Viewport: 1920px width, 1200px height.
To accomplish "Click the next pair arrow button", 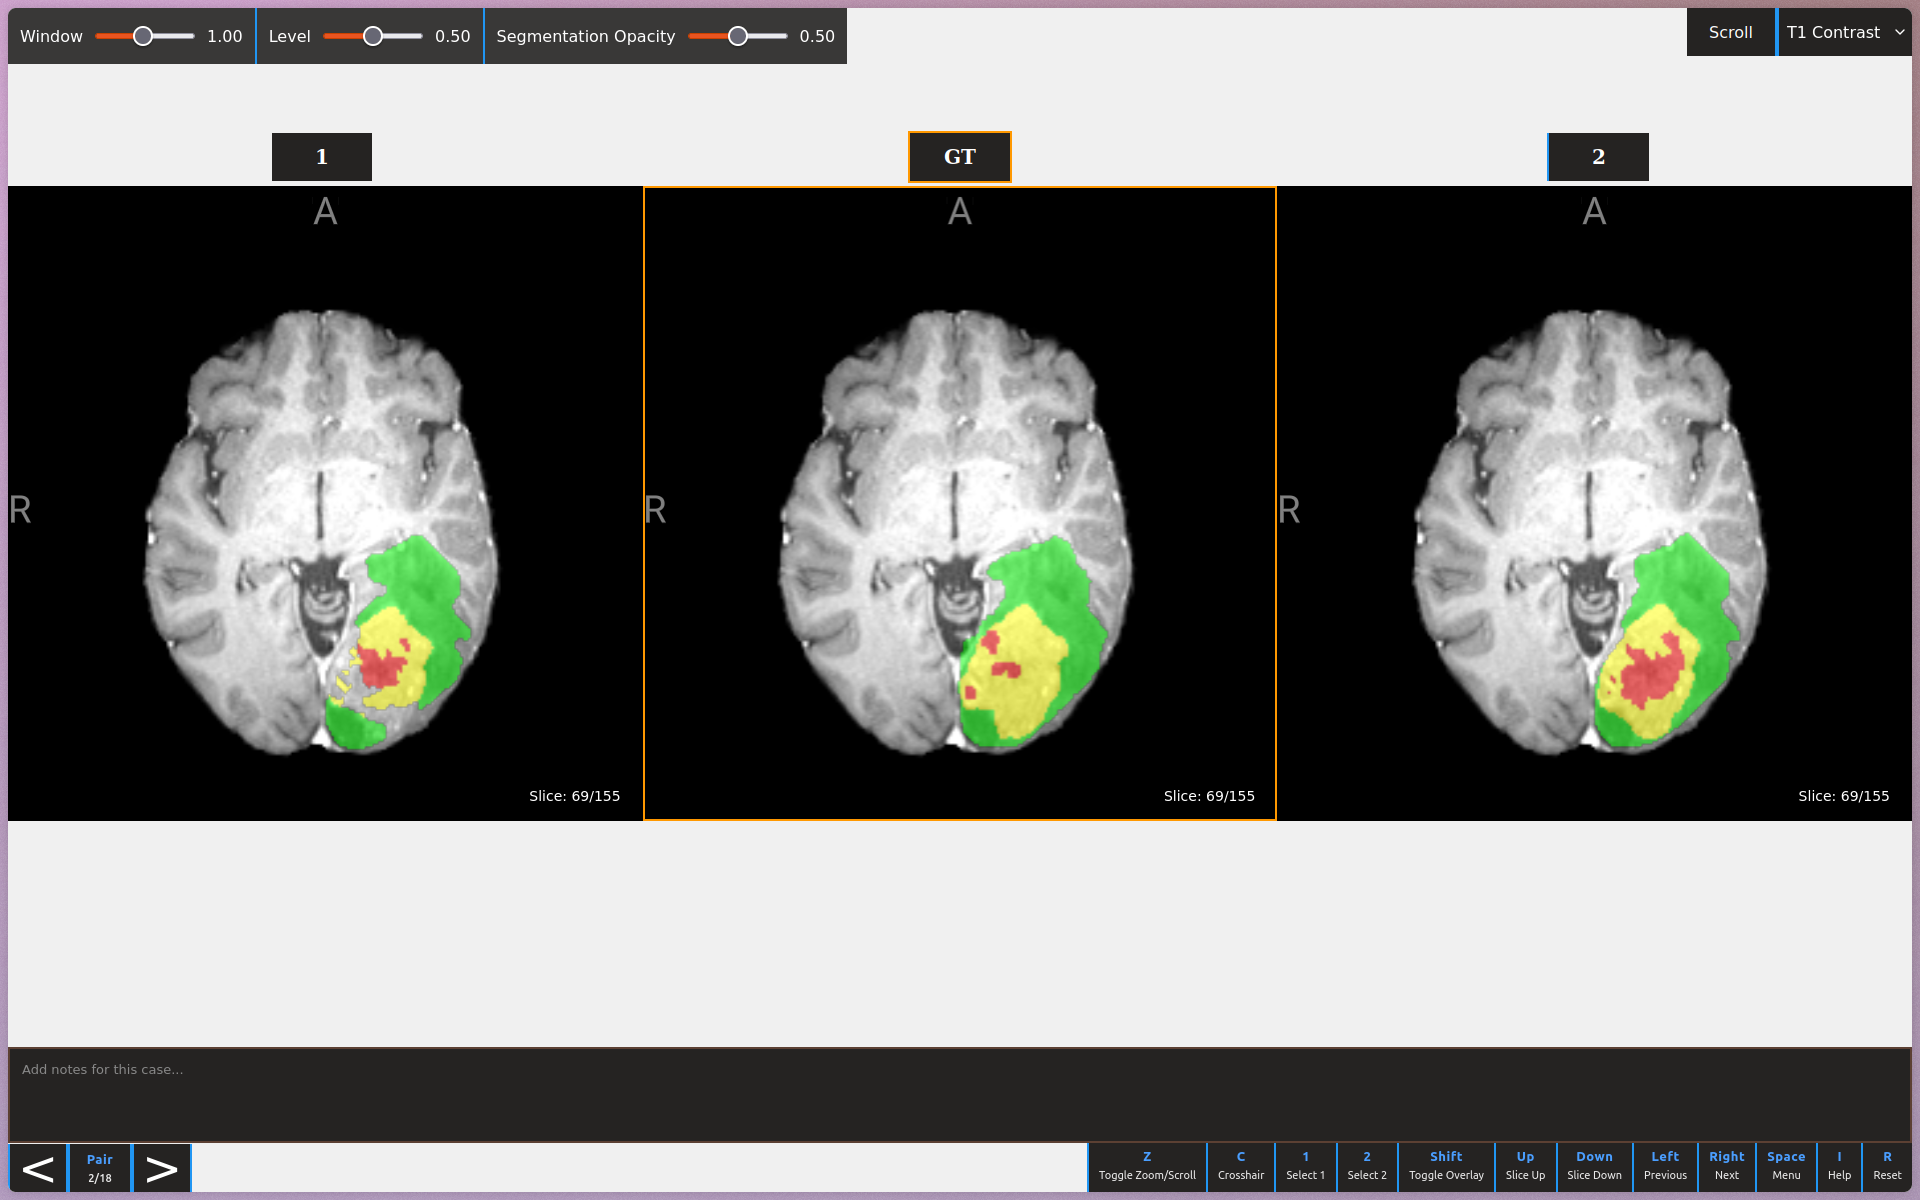I will point(161,1168).
